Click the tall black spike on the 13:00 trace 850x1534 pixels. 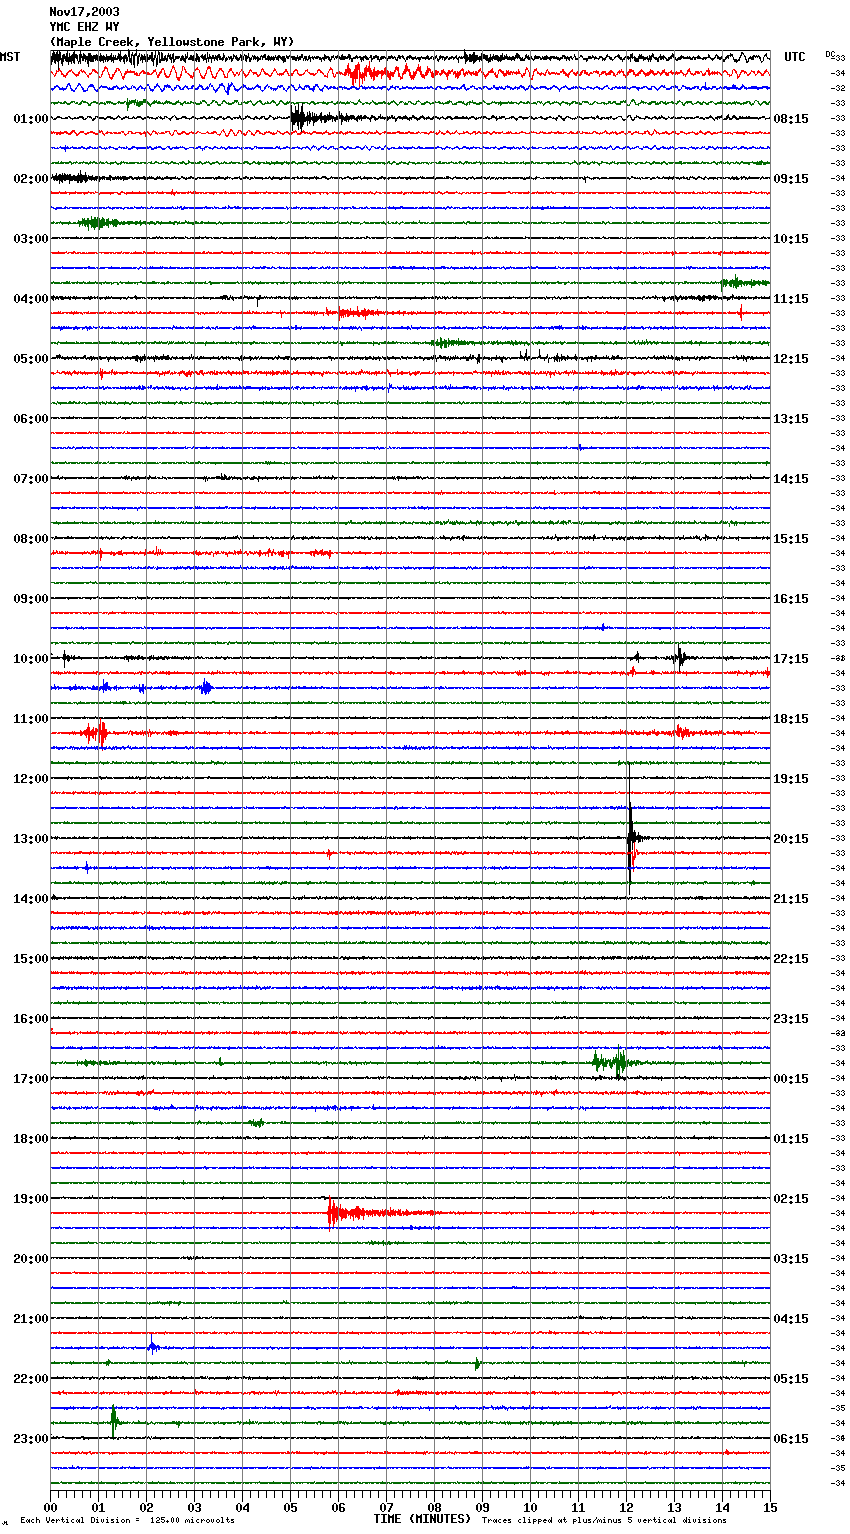[x=630, y=831]
